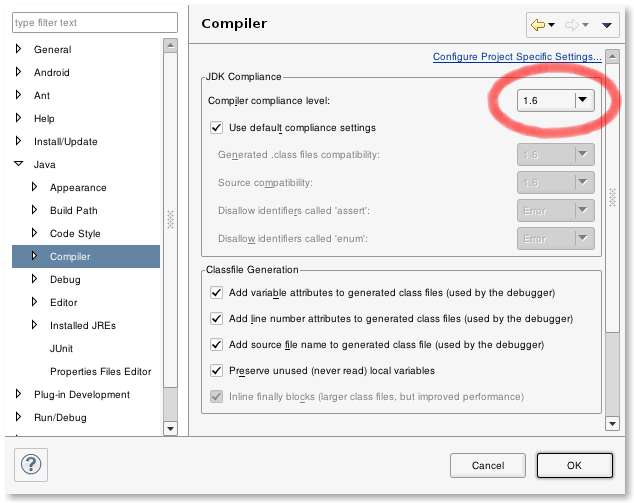The image size is (634, 503).
Task: Select JUnit preferences page
Action: click(62, 349)
